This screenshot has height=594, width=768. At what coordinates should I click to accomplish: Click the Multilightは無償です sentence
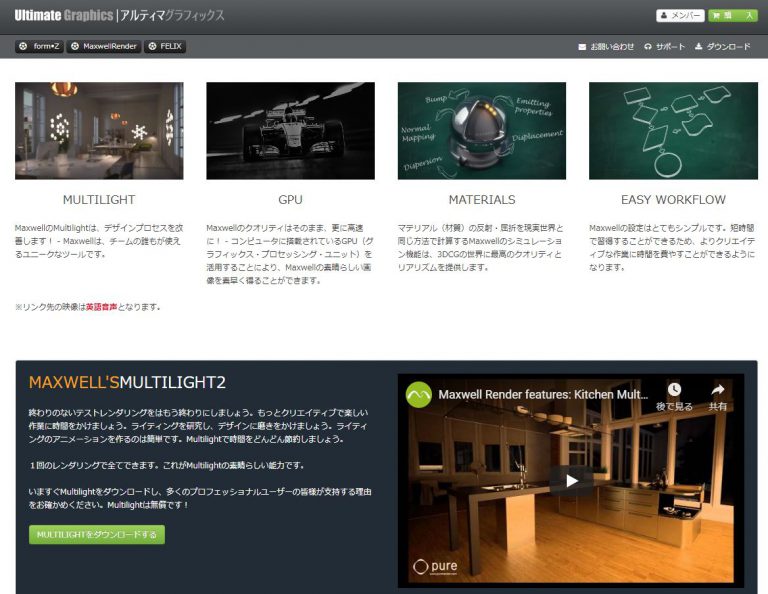(148, 505)
